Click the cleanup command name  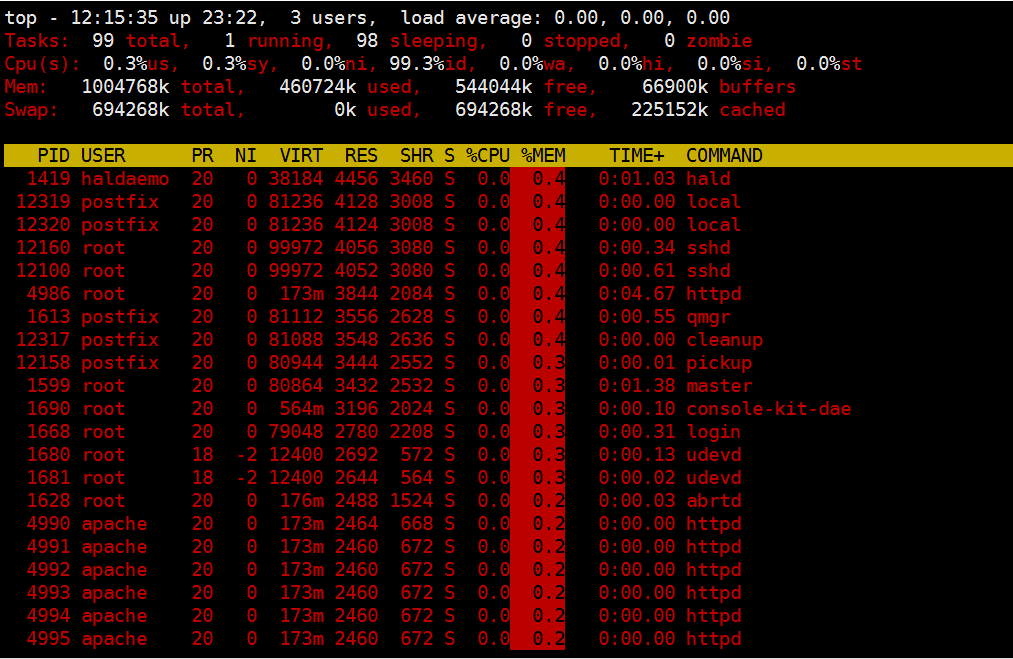click(724, 340)
